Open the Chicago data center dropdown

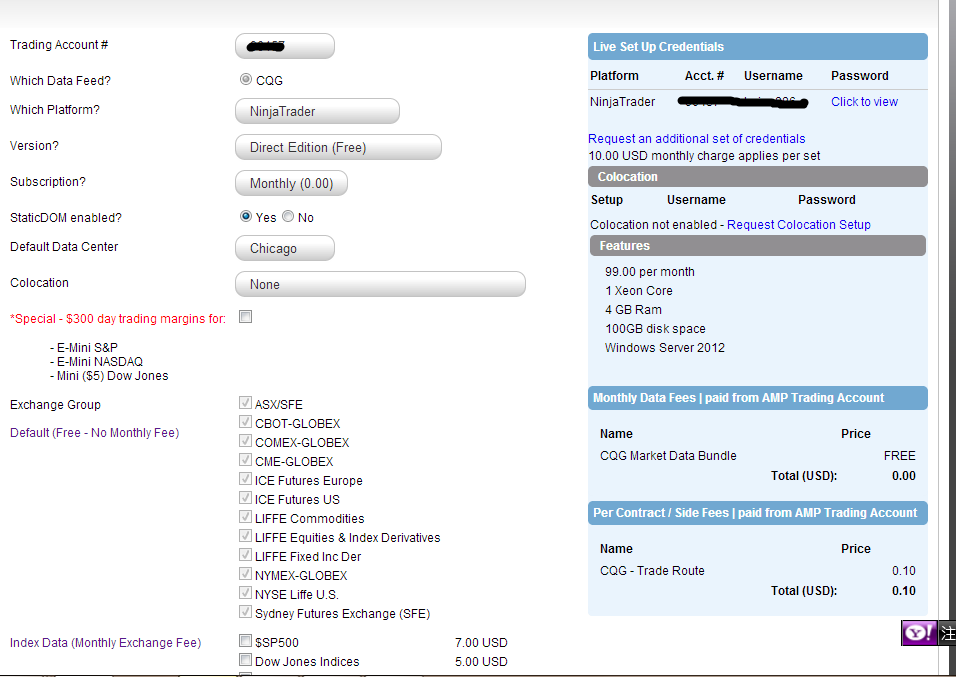pyautogui.click(x=285, y=248)
